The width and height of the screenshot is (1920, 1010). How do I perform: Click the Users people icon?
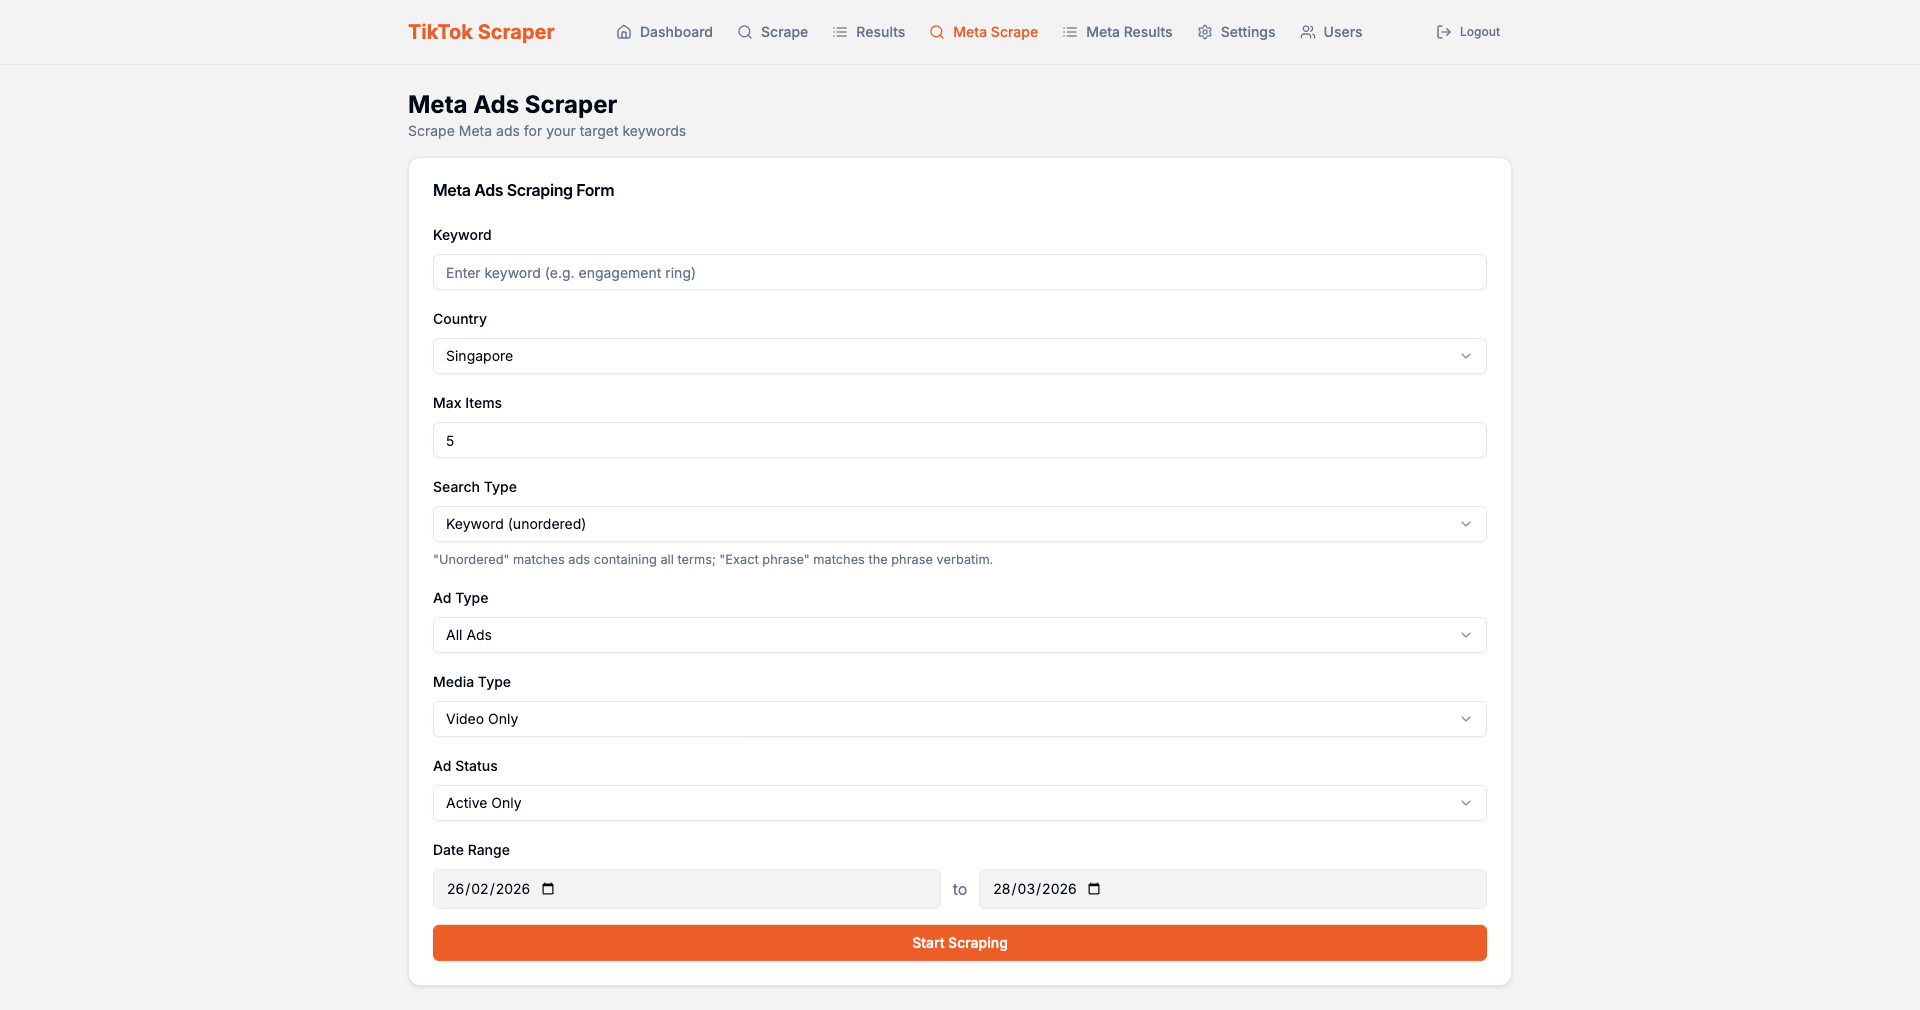click(x=1308, y=32)
